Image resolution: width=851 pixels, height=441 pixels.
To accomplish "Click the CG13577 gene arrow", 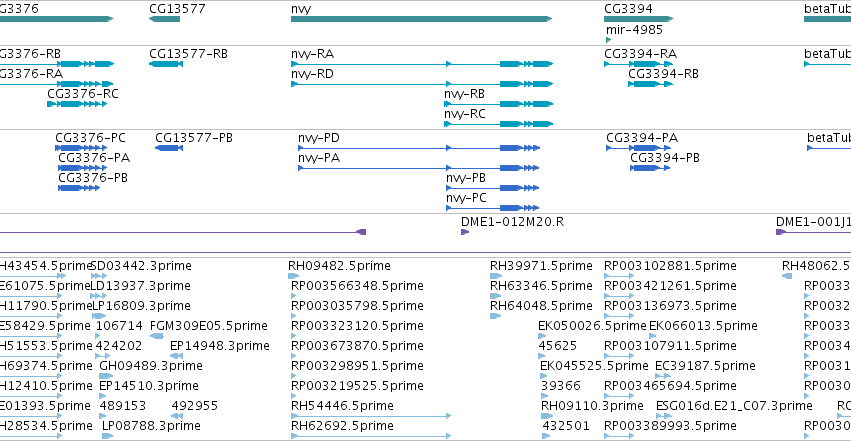I will (x=164, y=19).
